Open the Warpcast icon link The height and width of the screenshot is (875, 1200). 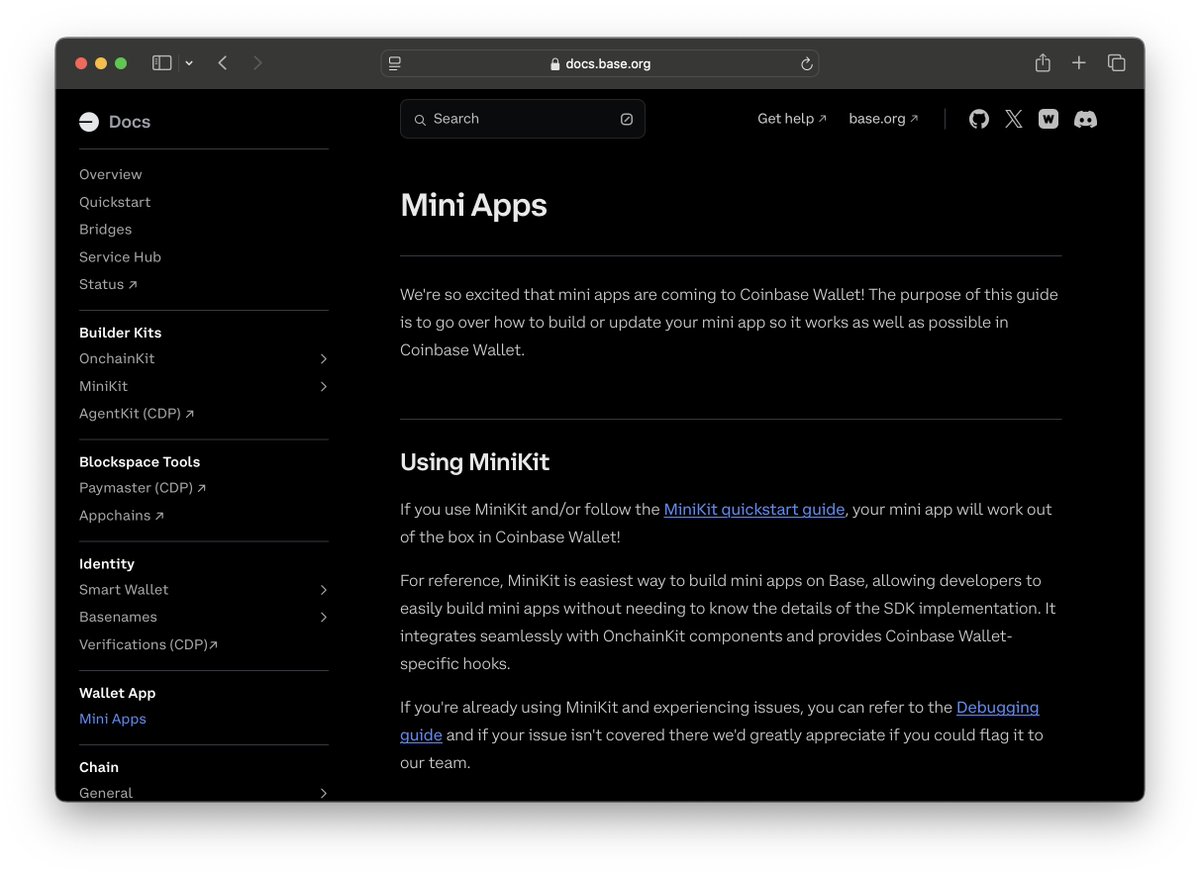click(1048, 119)
